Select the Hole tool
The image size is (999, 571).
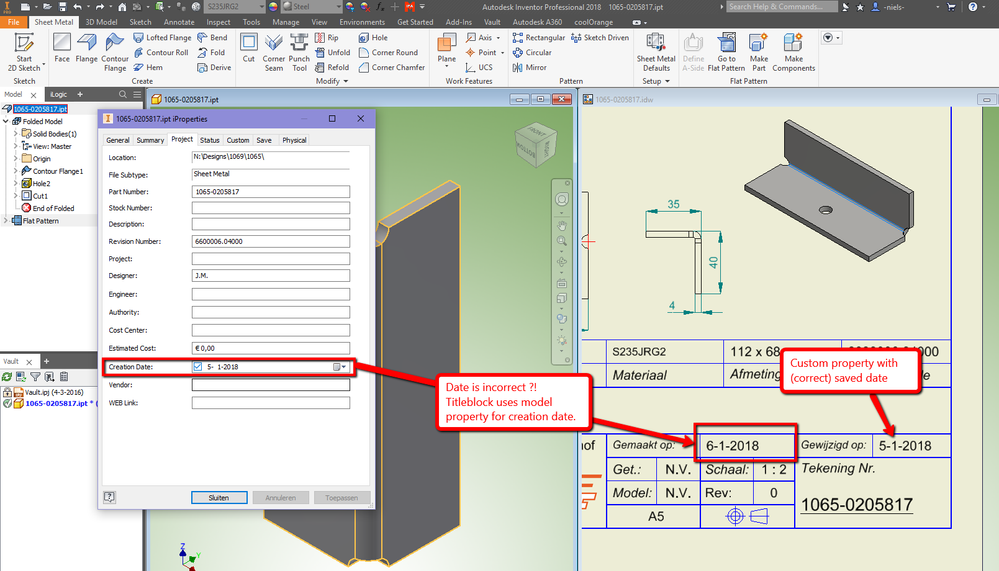[373, 38]
